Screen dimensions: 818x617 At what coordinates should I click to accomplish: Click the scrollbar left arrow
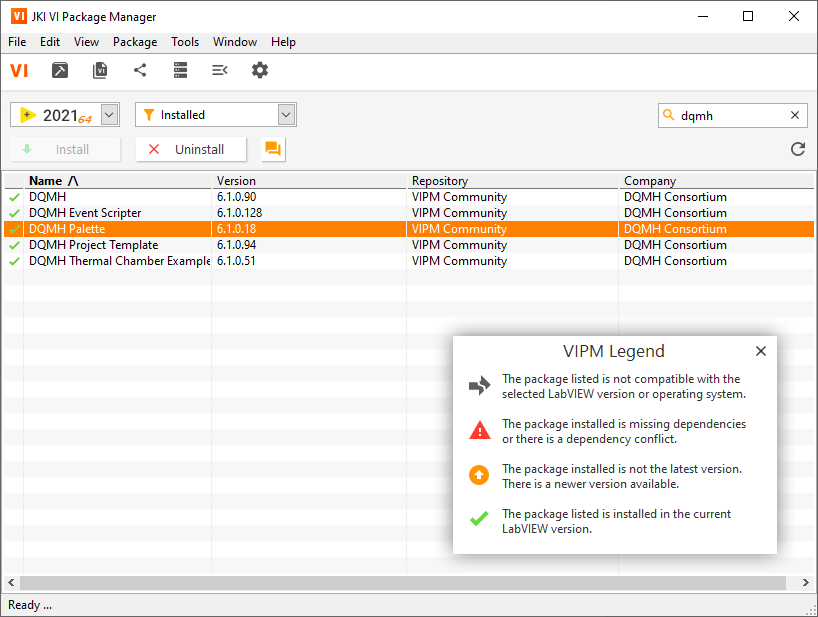click(11, 583)
